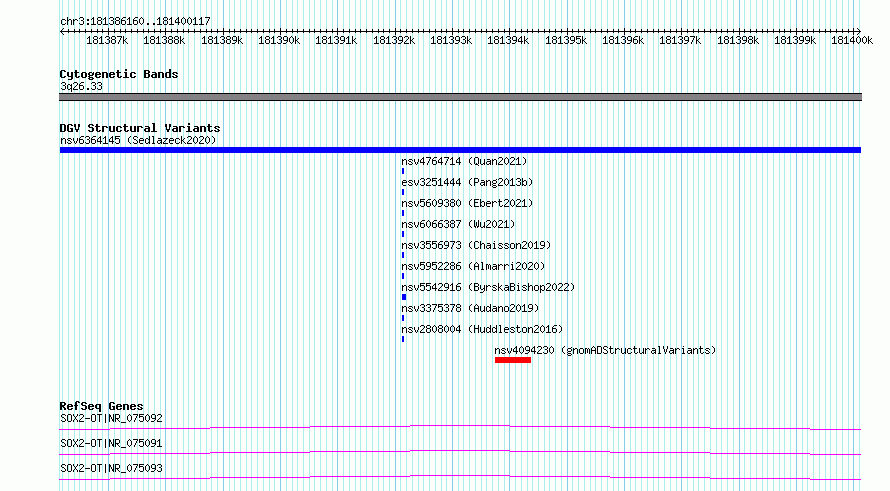Click the Cytogenetic Bands track title
This screenshot has height=491, width=890.
[x=119, y=74]
